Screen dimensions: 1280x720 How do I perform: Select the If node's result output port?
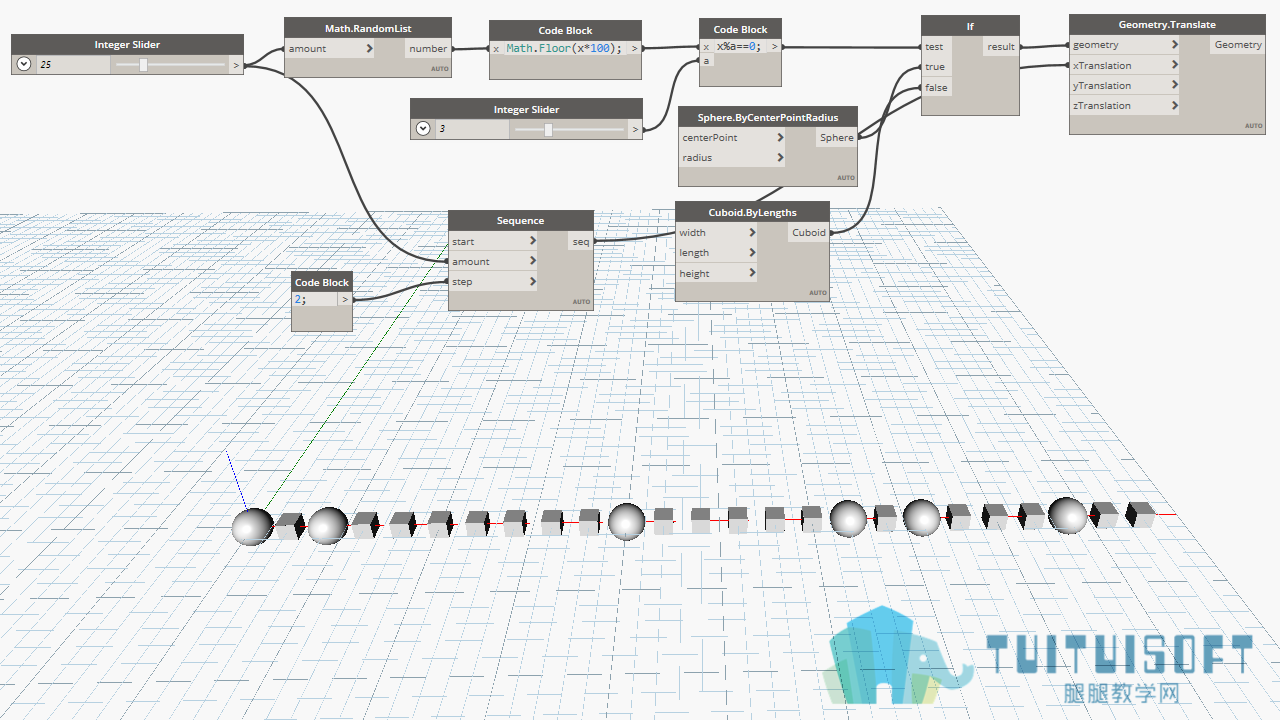[x=1000, y=47]
